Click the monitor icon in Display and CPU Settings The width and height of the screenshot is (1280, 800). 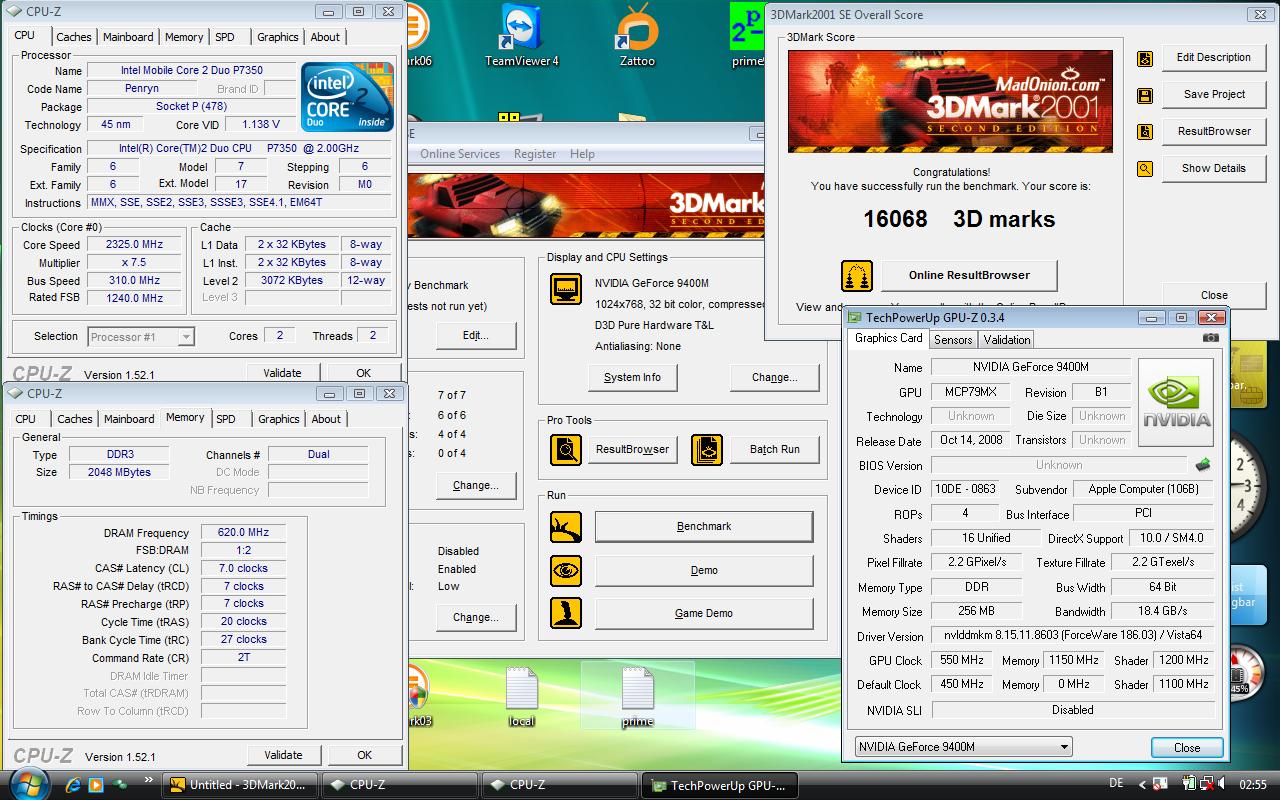[x=566, y=289]
